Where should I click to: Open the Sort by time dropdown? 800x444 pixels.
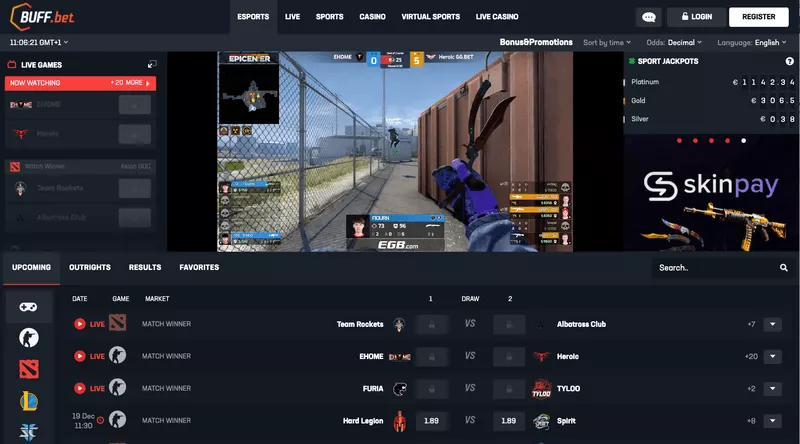607,43
